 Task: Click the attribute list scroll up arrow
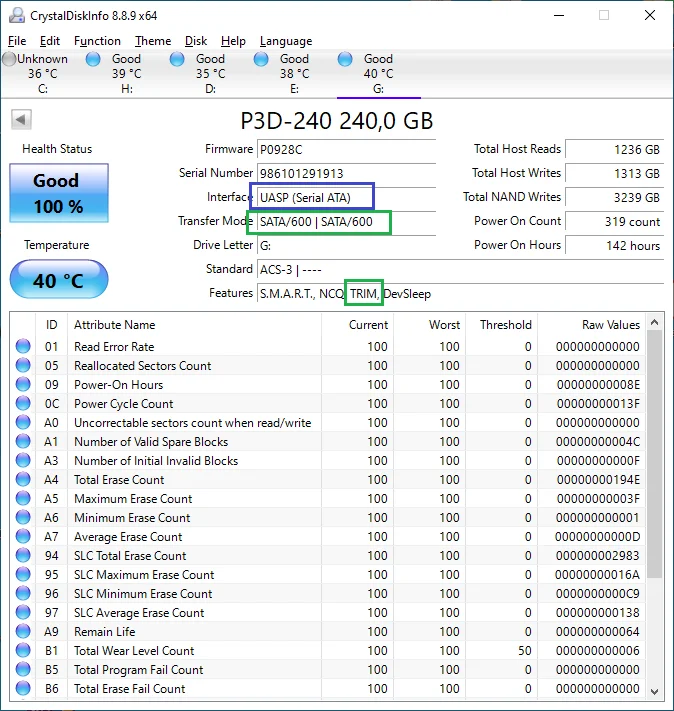(x=654, y=322)
